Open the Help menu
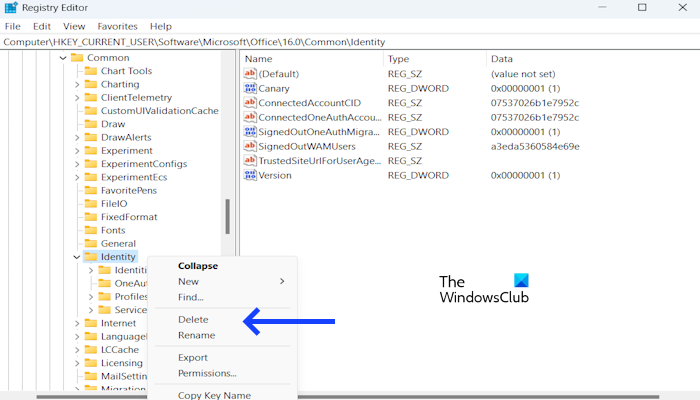 [x=161, y=26]
